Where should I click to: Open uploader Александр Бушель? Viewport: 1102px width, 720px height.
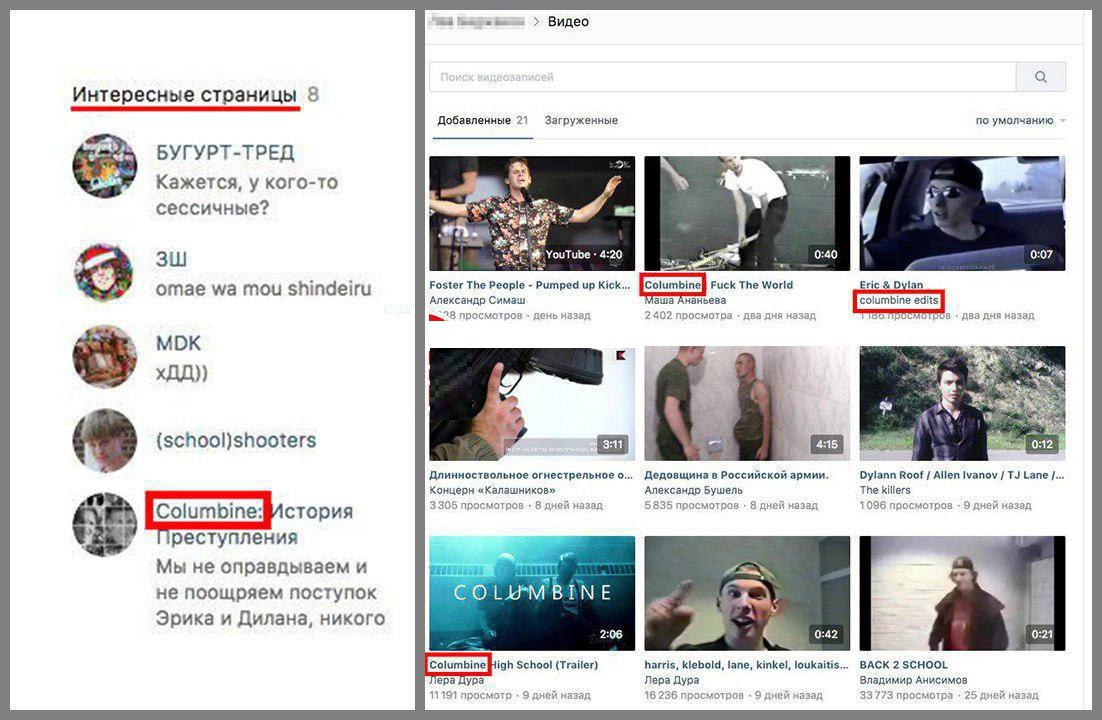pyautogui.click(x=694, y=490)
